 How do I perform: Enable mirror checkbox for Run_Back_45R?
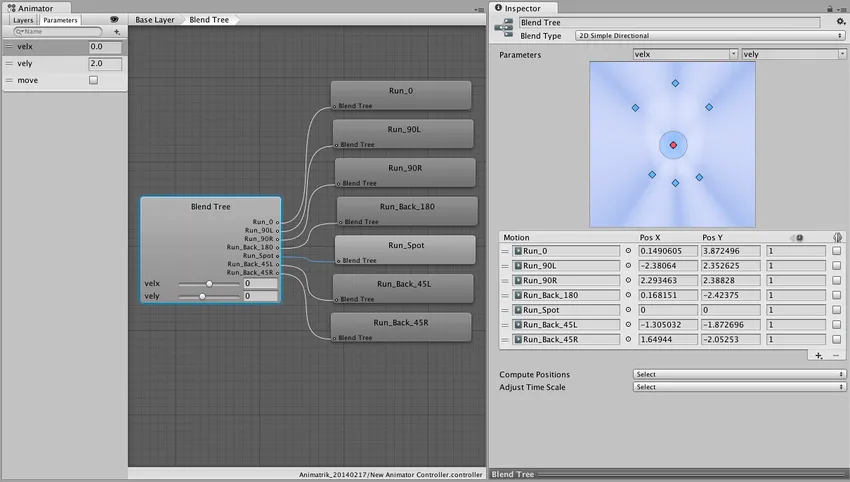pyautogui.click(x=836, y=340)
